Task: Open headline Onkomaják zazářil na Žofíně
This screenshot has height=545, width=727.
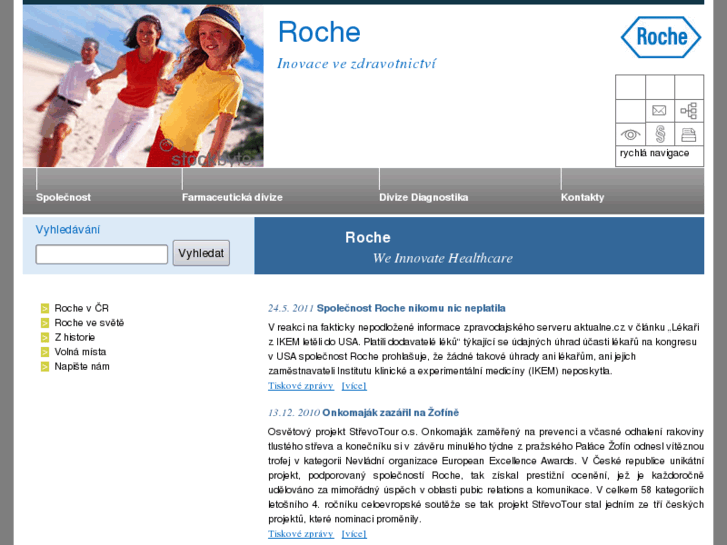Action: [390, 412]
